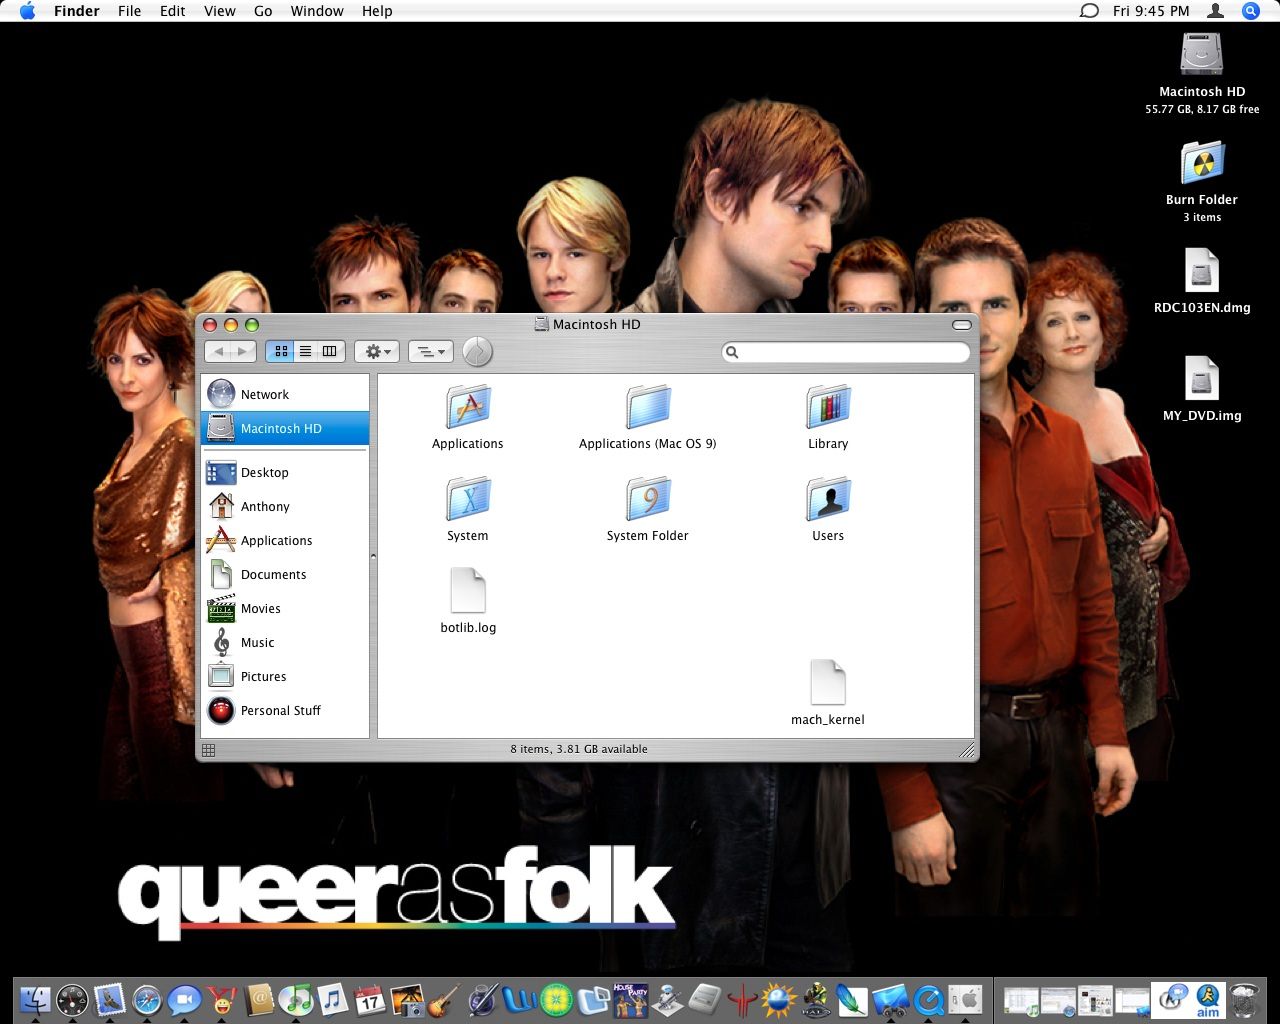1280x1024 pixels.
Task: Open Yahoo Messenger from the Dock
Action: click(221, 999)
